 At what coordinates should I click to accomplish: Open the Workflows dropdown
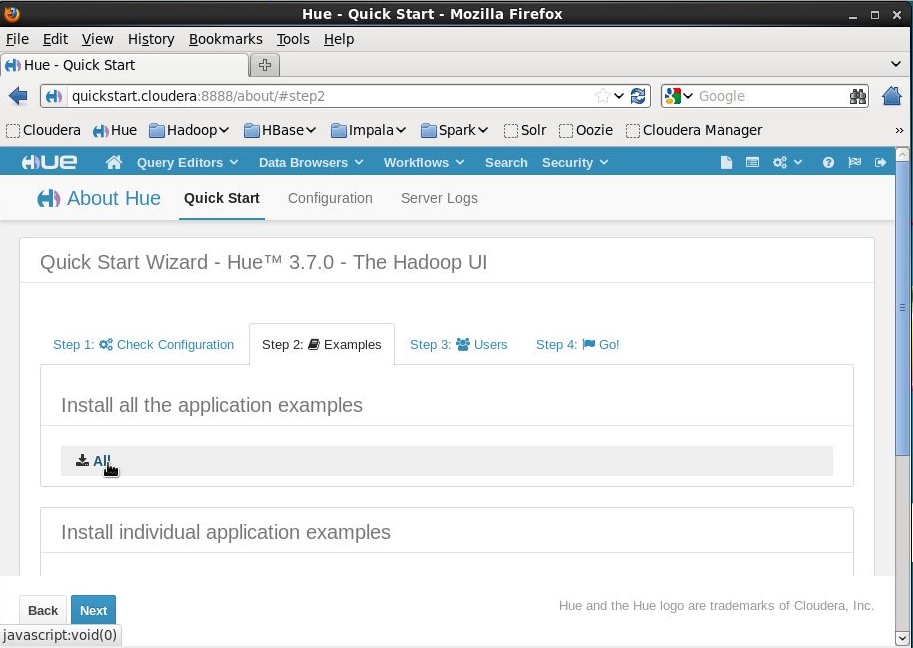[x=424, y=162]
